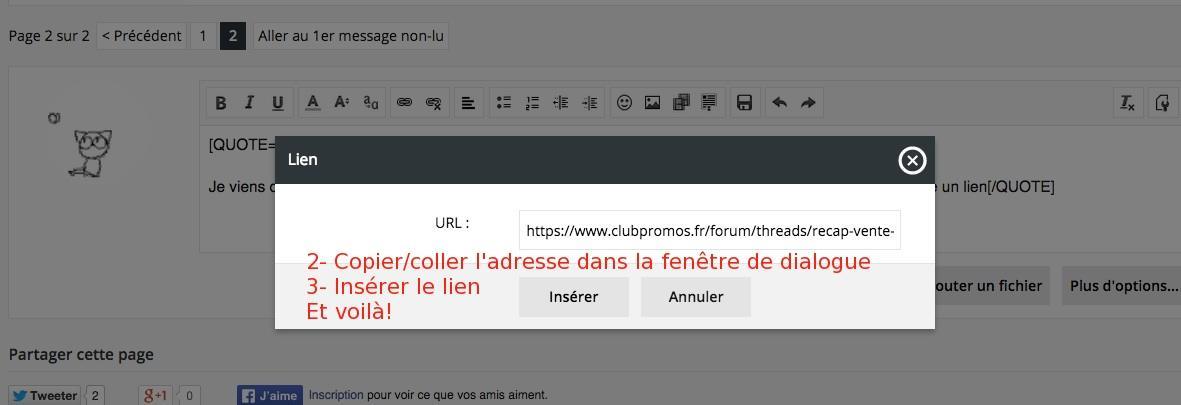Click the insert link chain icon
1181x405 pixels.
click(x=404, y=103)
